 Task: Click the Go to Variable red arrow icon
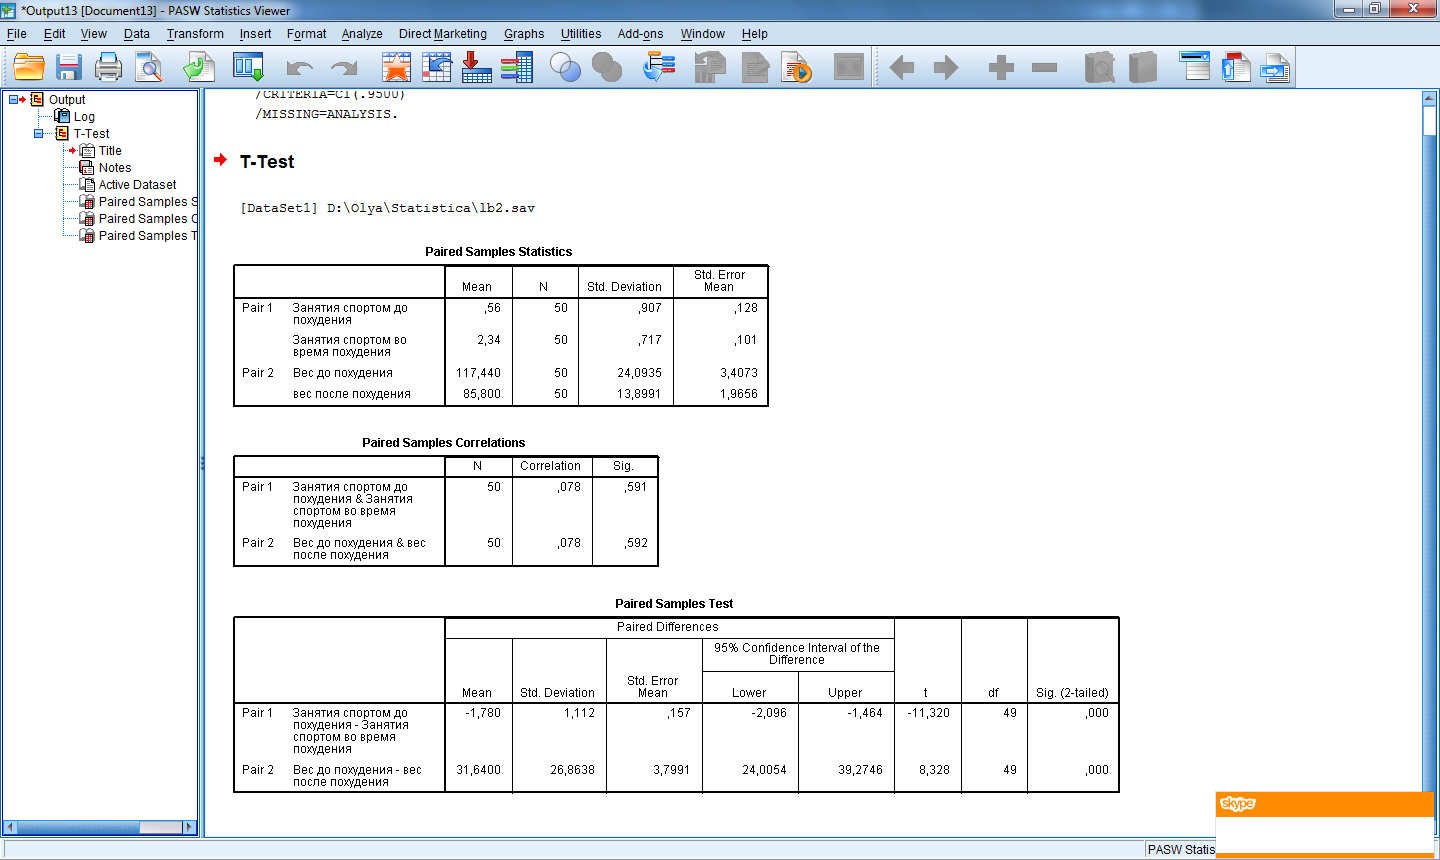coord(477,68)
